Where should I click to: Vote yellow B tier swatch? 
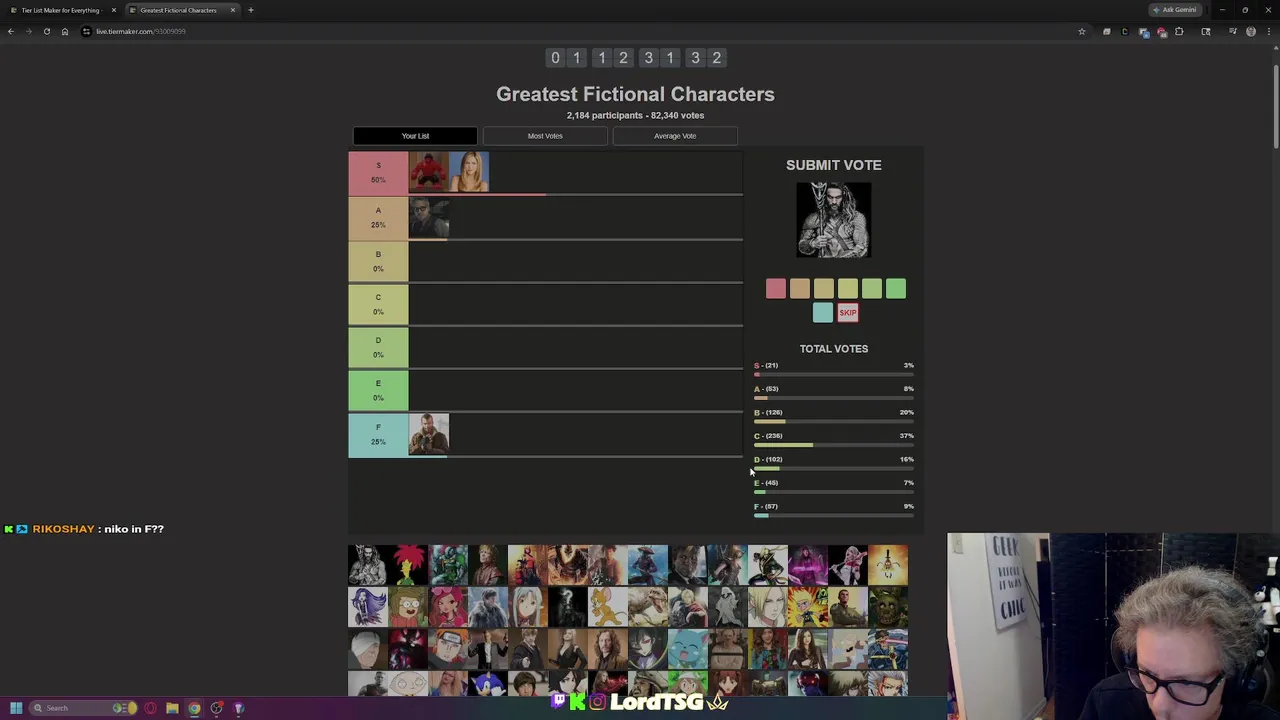coord(824,289)
